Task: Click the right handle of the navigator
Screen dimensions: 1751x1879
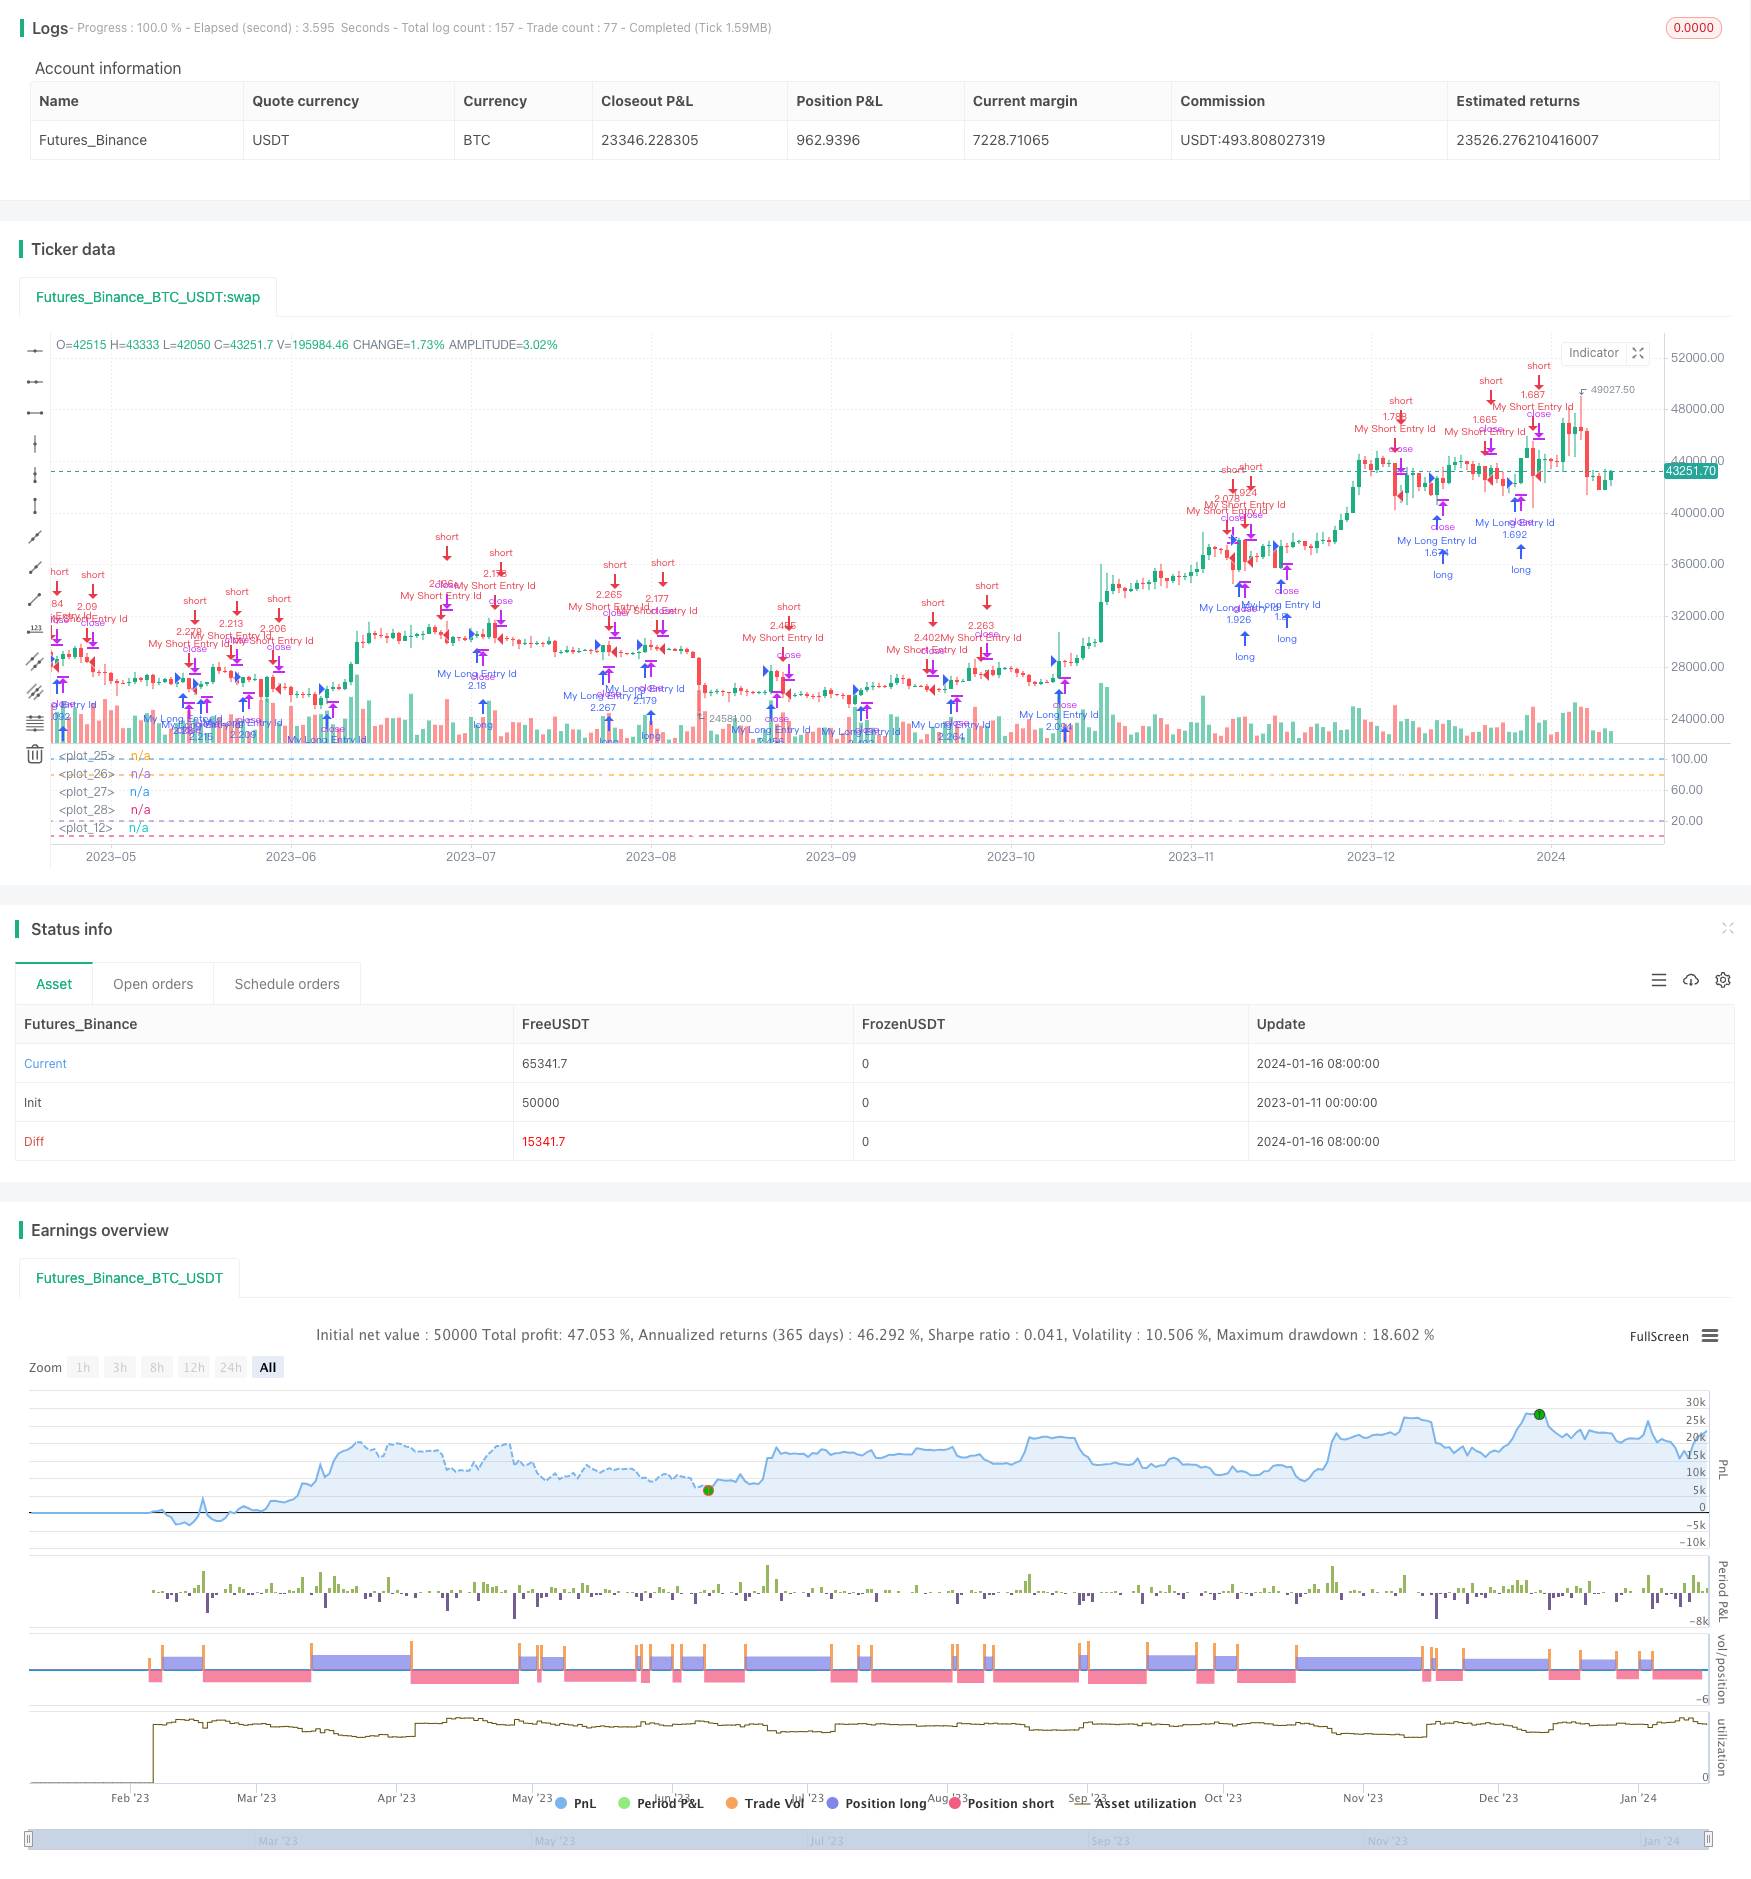Action: [x=1709, y=1839]
